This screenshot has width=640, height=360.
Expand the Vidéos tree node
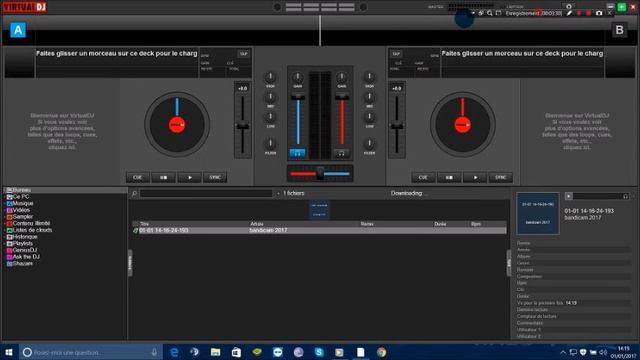pyautogui.click(x=4, y=210)
